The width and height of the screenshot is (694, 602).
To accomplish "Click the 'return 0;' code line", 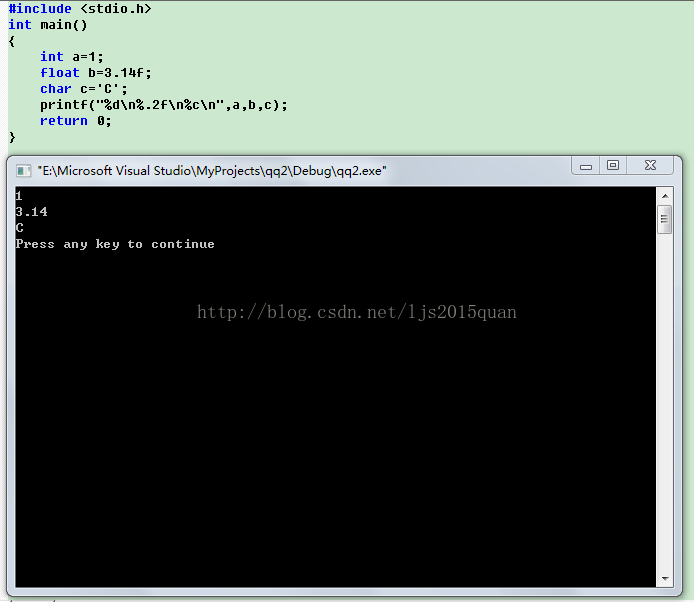I will click(76, 121).
